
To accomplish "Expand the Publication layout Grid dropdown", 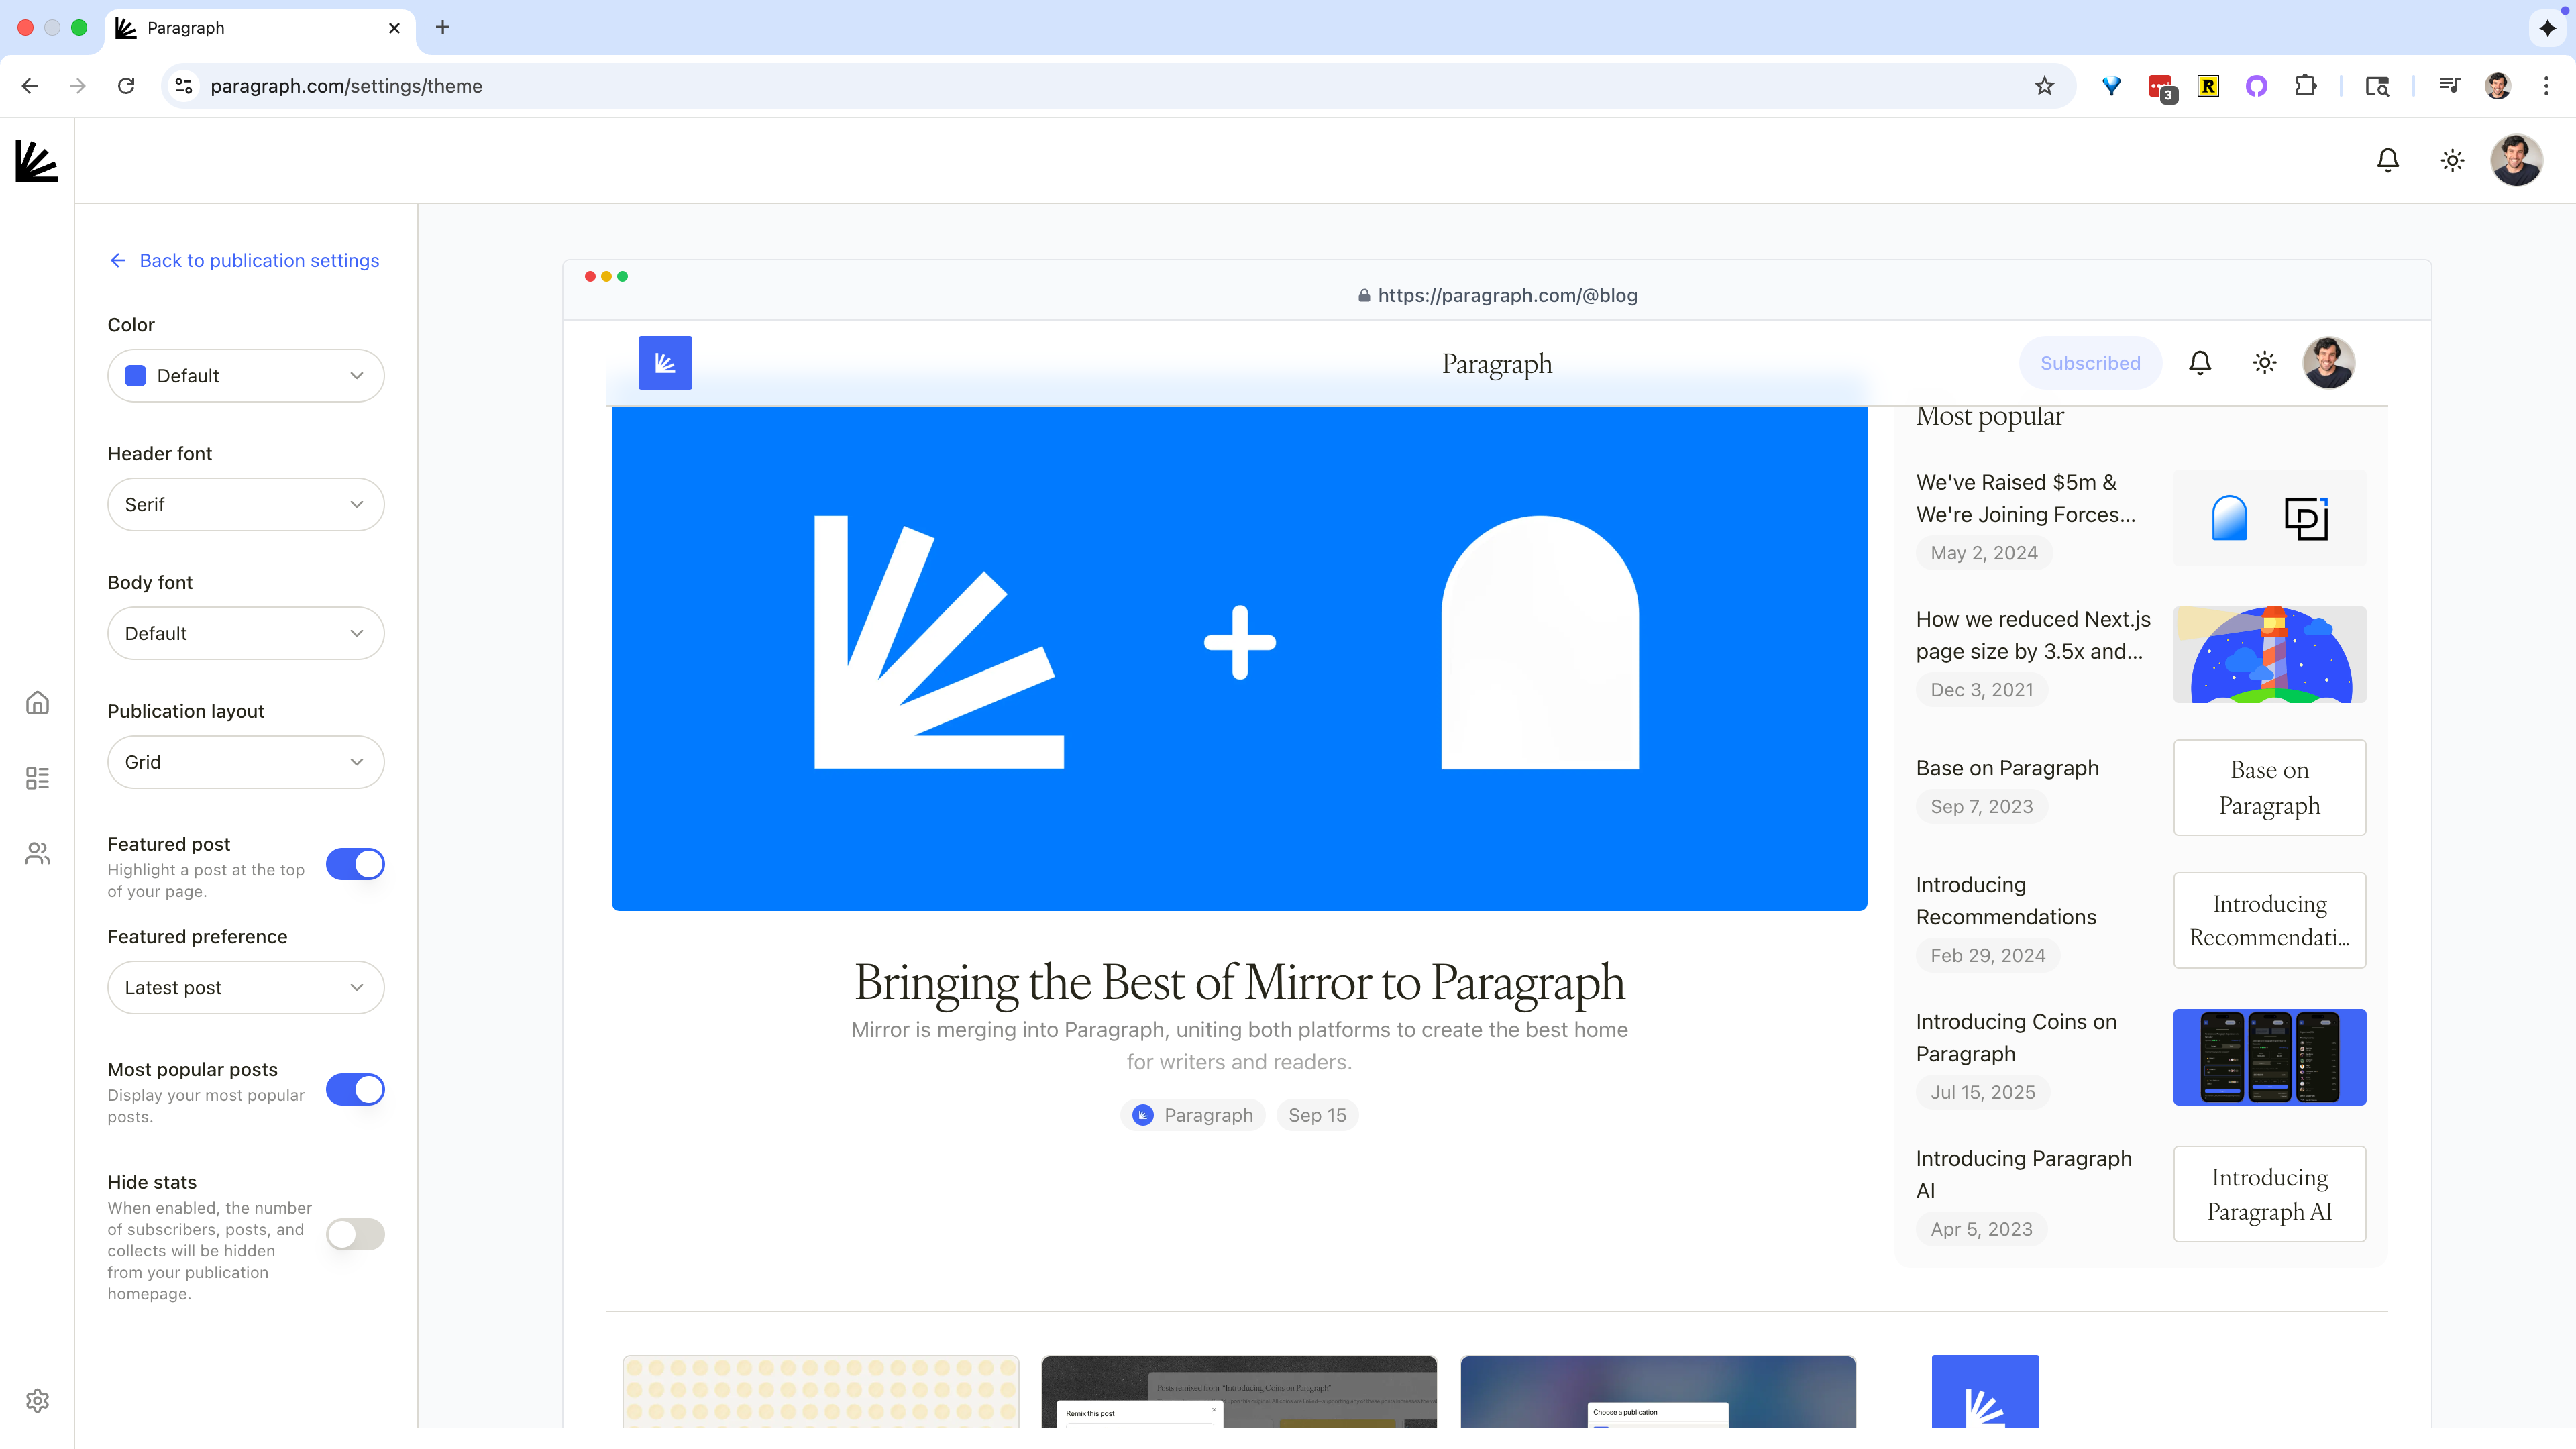I will tap(245, 762).
